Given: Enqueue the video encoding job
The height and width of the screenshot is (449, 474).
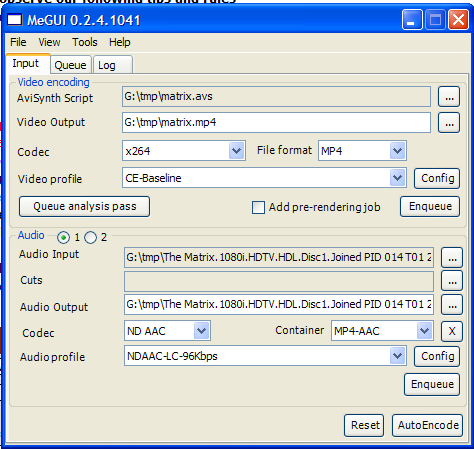Looking at the screenshot, I should tap(430, 206).
